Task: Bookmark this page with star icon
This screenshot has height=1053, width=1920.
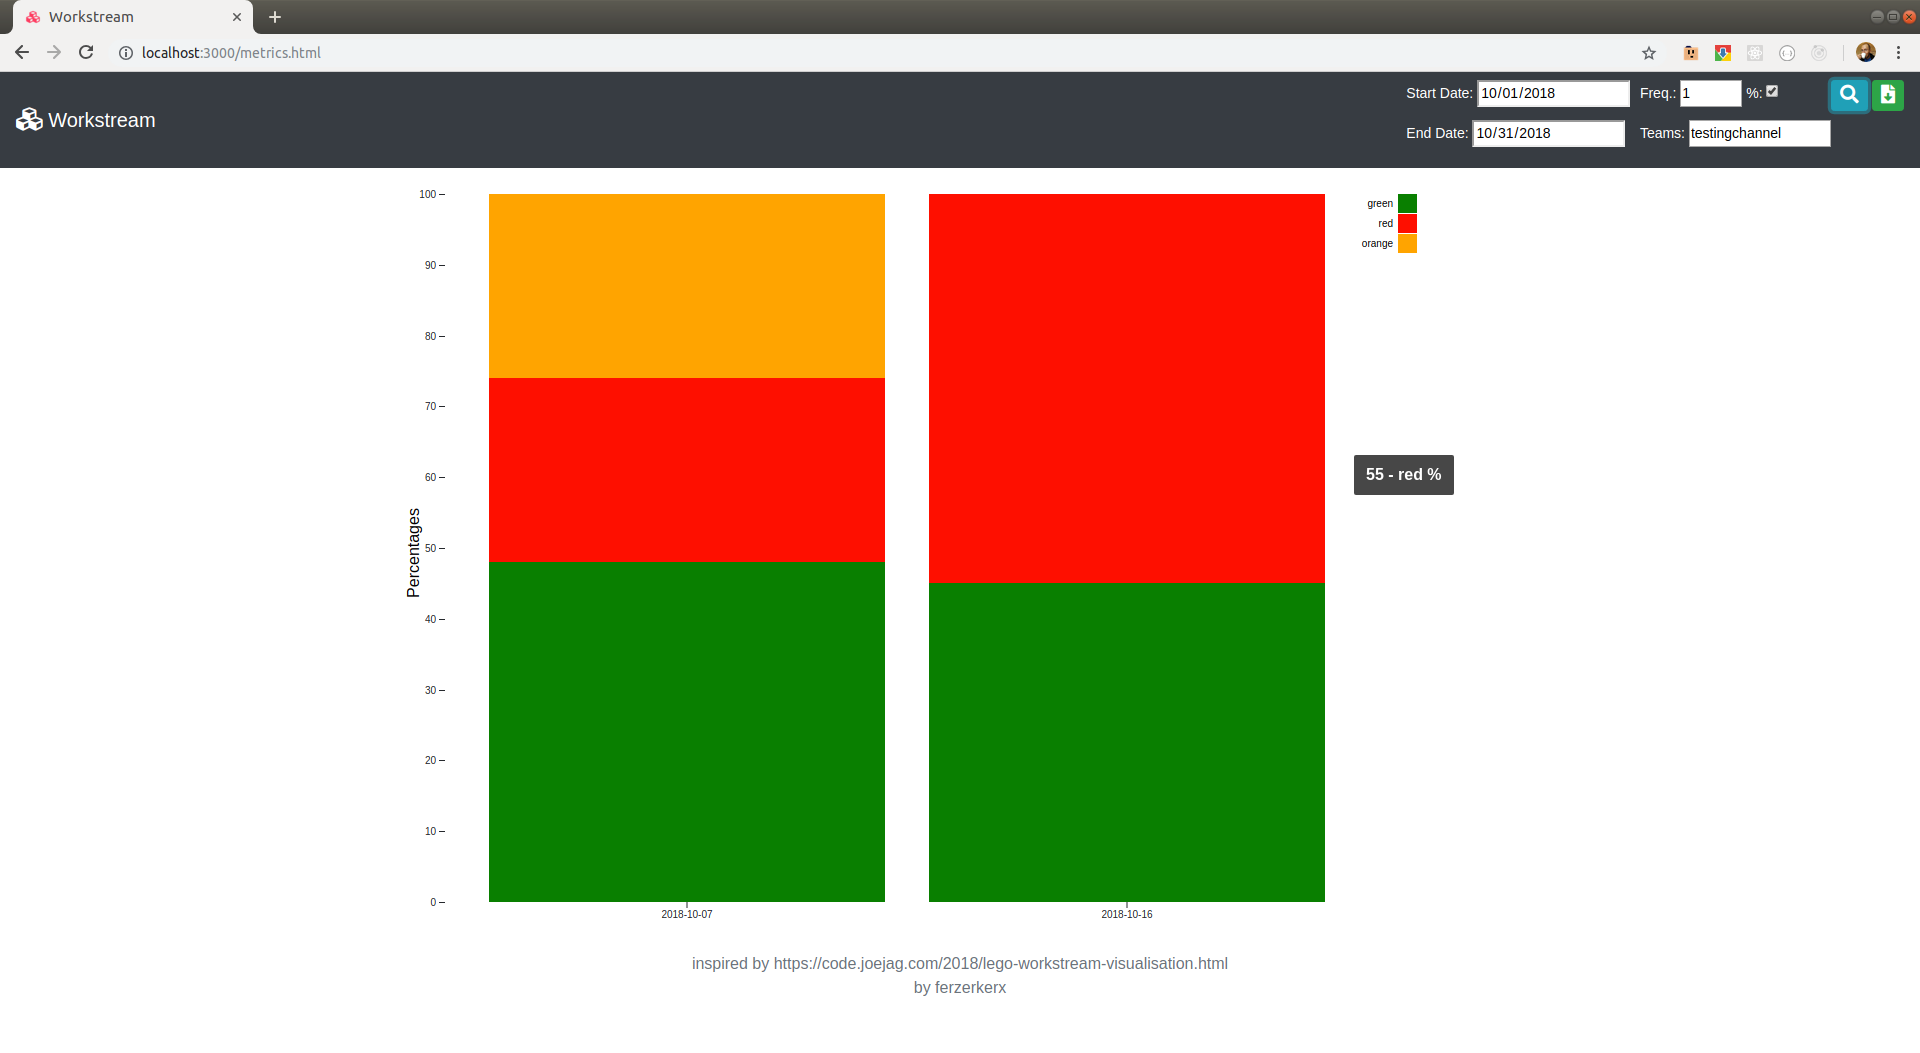Action: 1649,53
